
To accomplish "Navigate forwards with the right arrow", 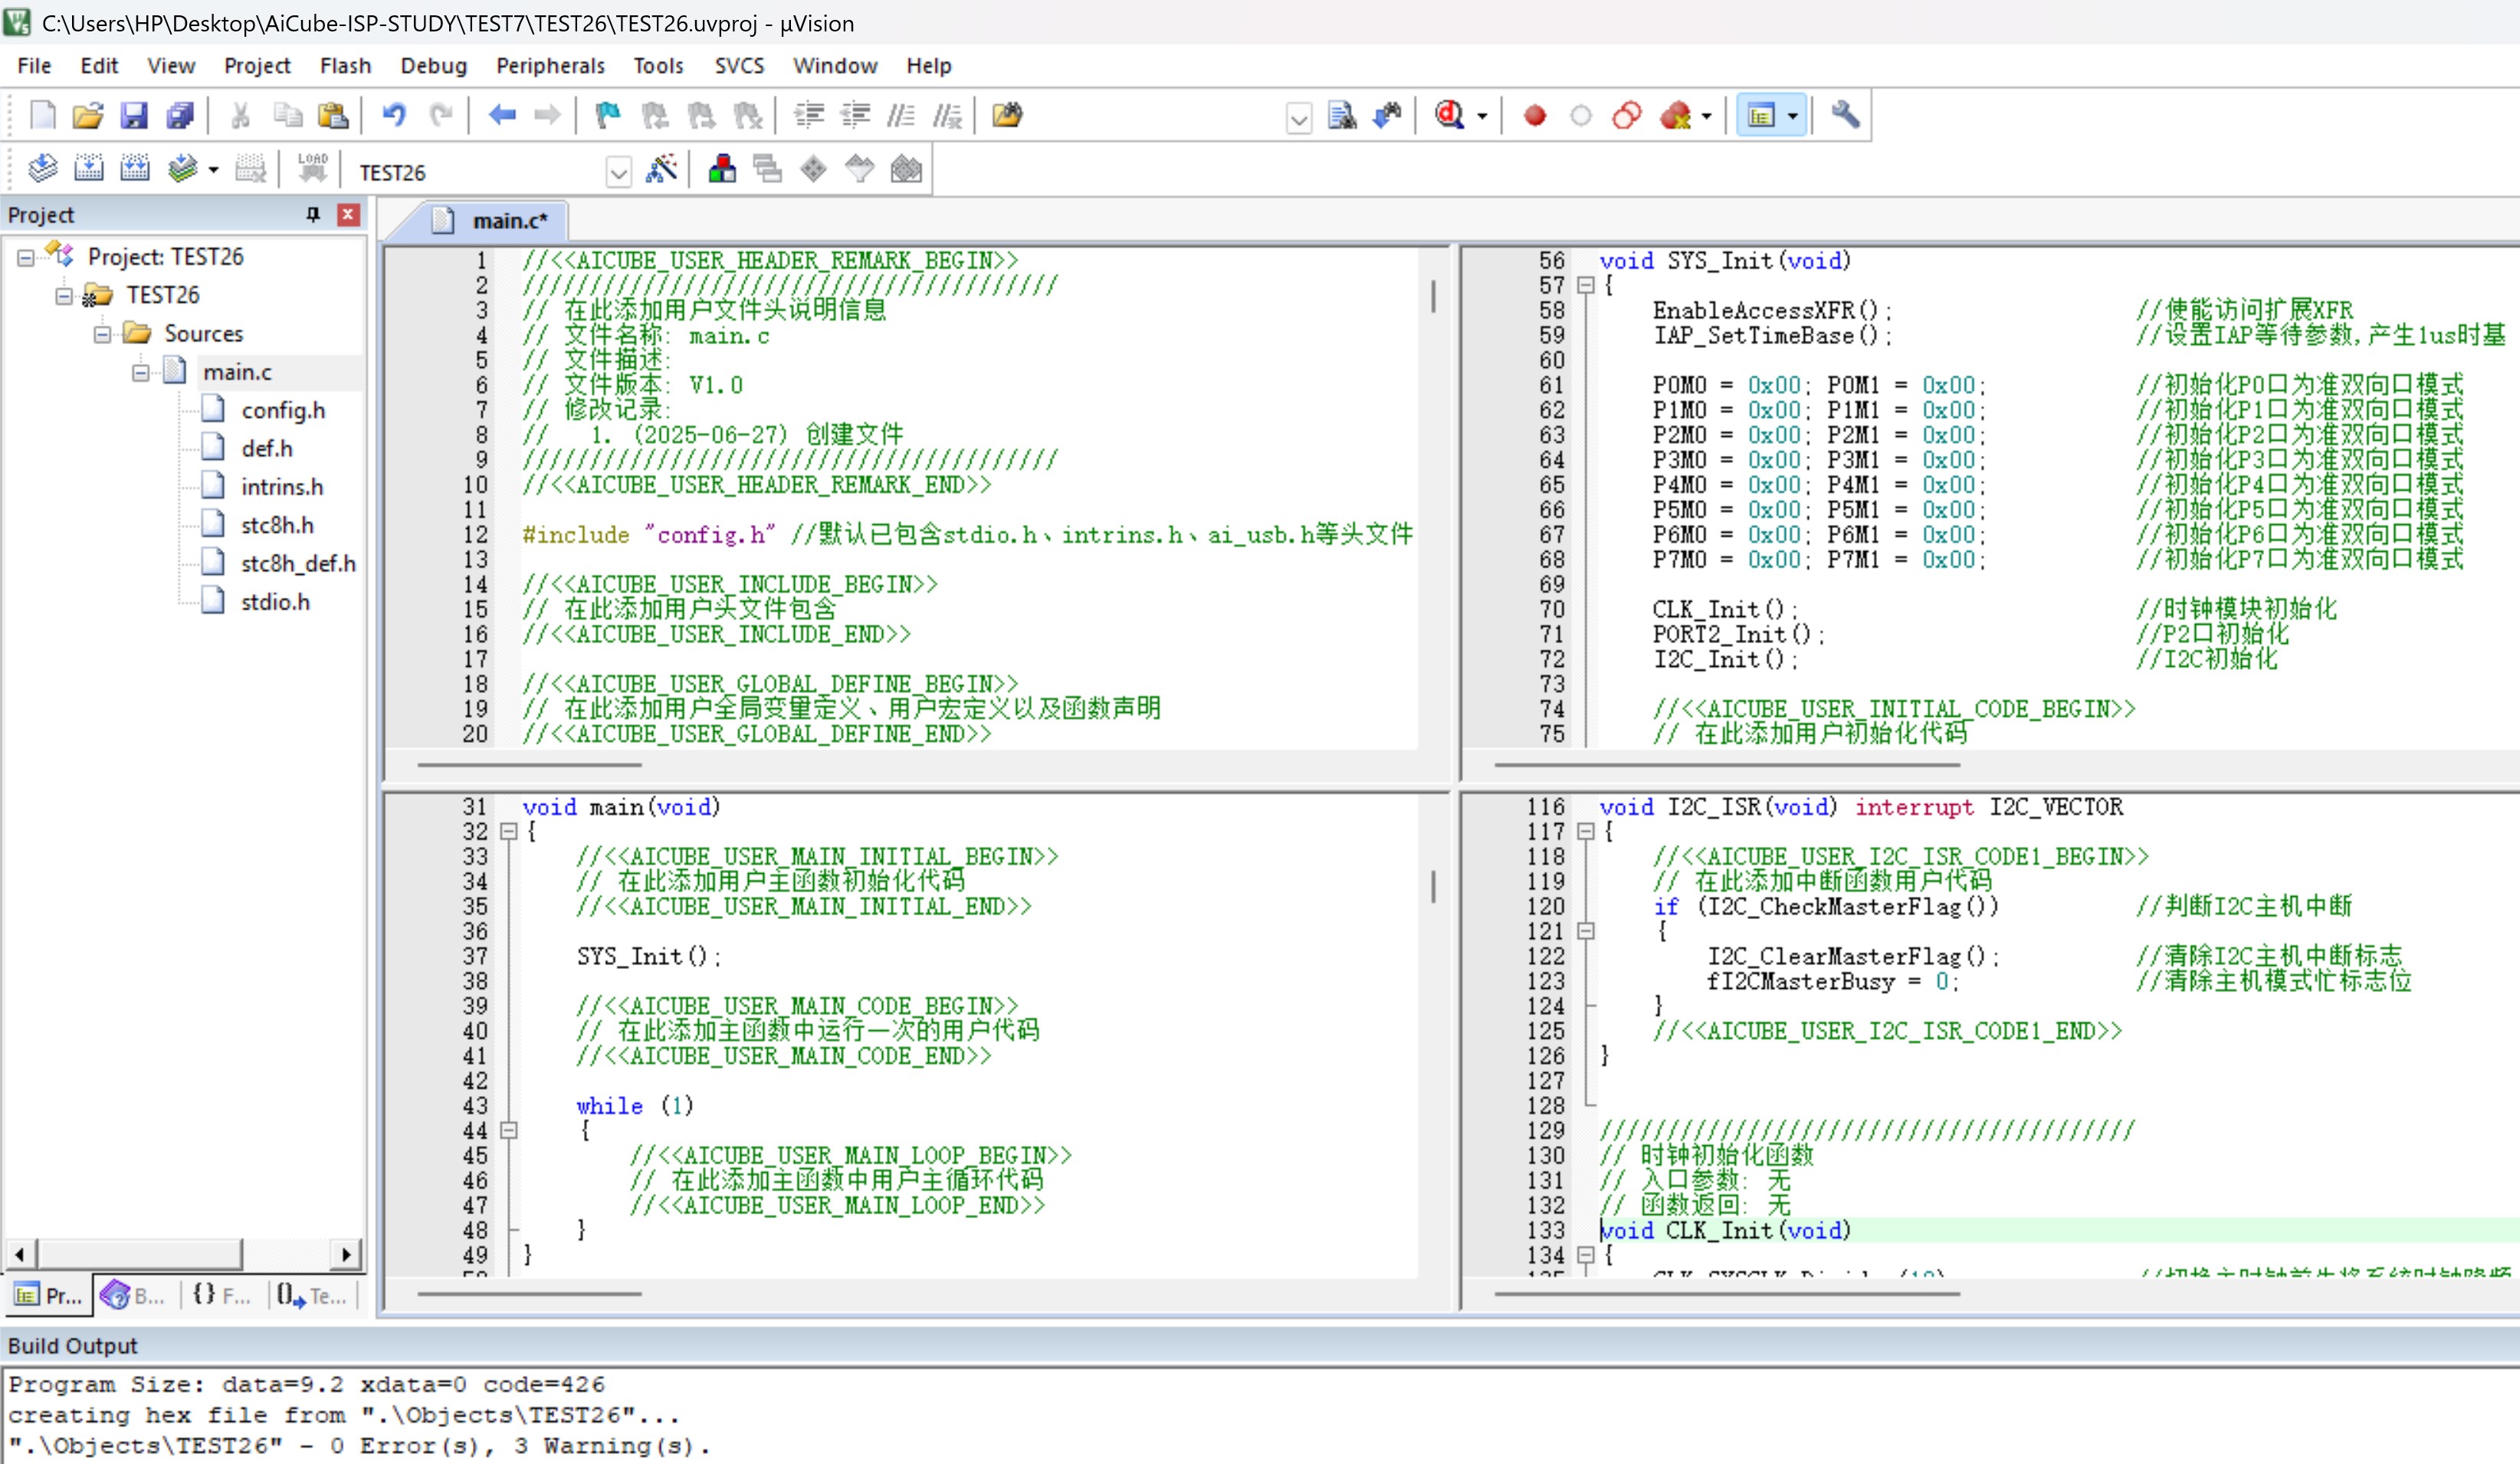I will click(547, 116).
